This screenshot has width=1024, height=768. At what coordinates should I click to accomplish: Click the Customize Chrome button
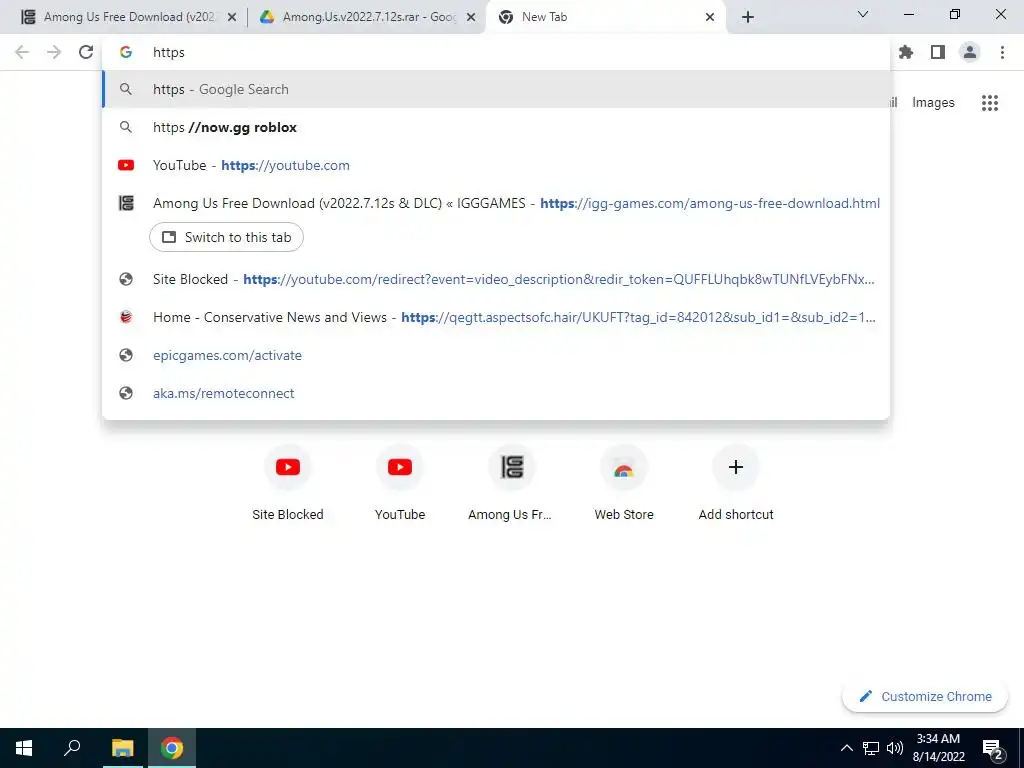tap(925, 696)
